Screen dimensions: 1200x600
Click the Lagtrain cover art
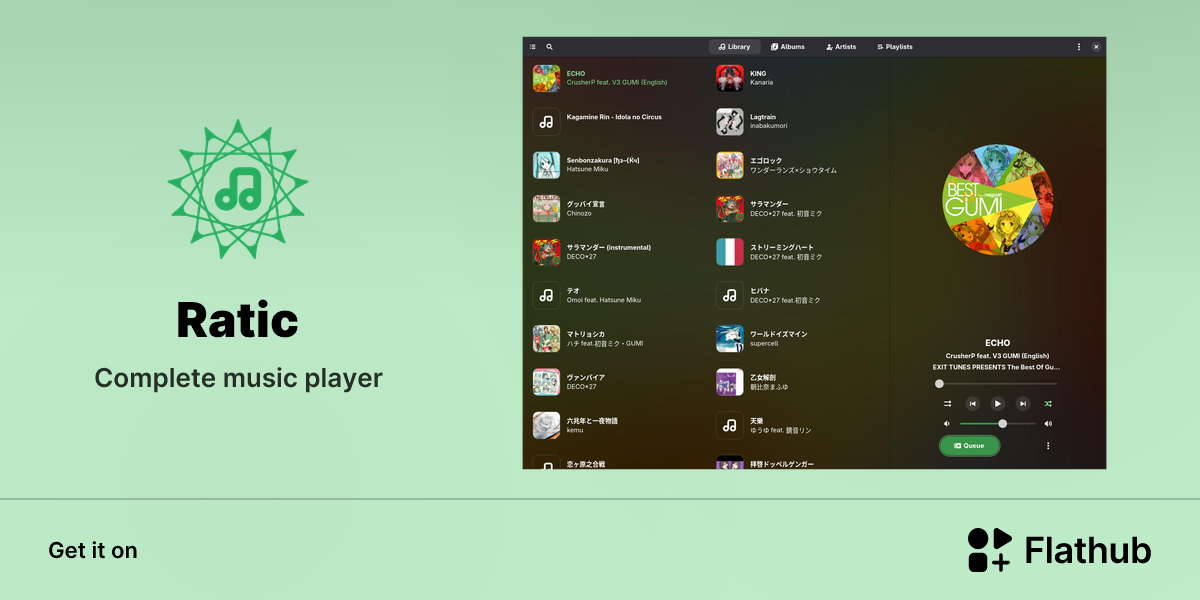730,122
